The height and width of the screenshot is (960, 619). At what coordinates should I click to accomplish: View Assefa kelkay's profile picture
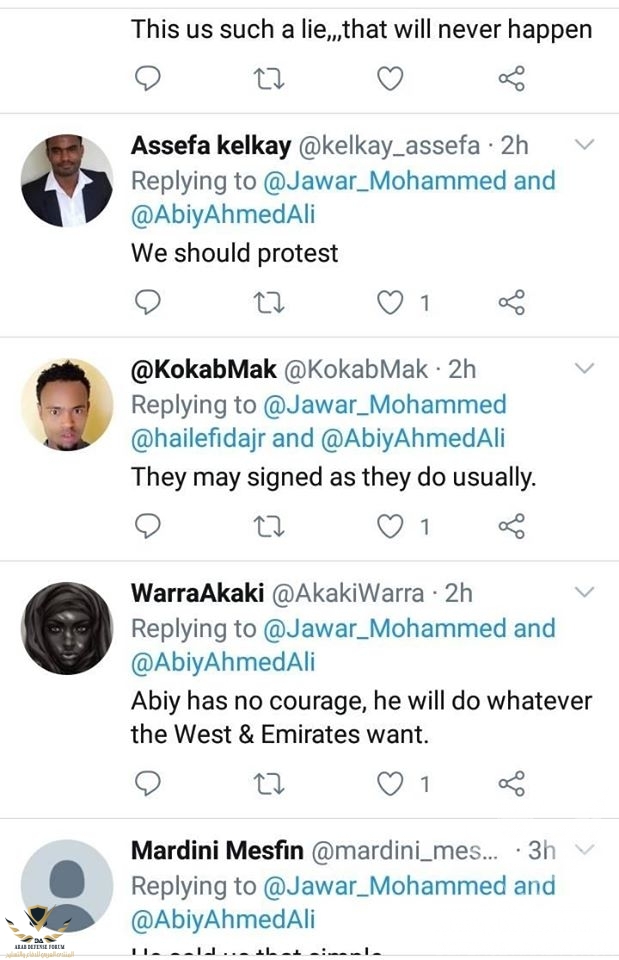click(67, 181)
